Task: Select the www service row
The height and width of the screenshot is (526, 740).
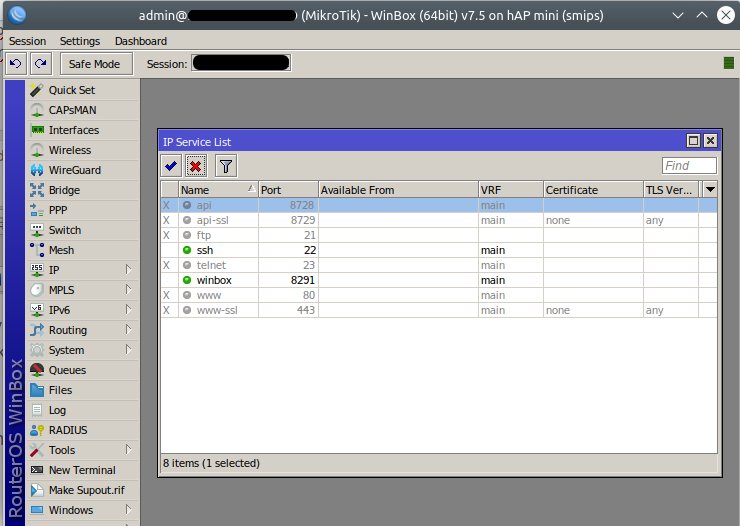Action: [x=439, y=295]
